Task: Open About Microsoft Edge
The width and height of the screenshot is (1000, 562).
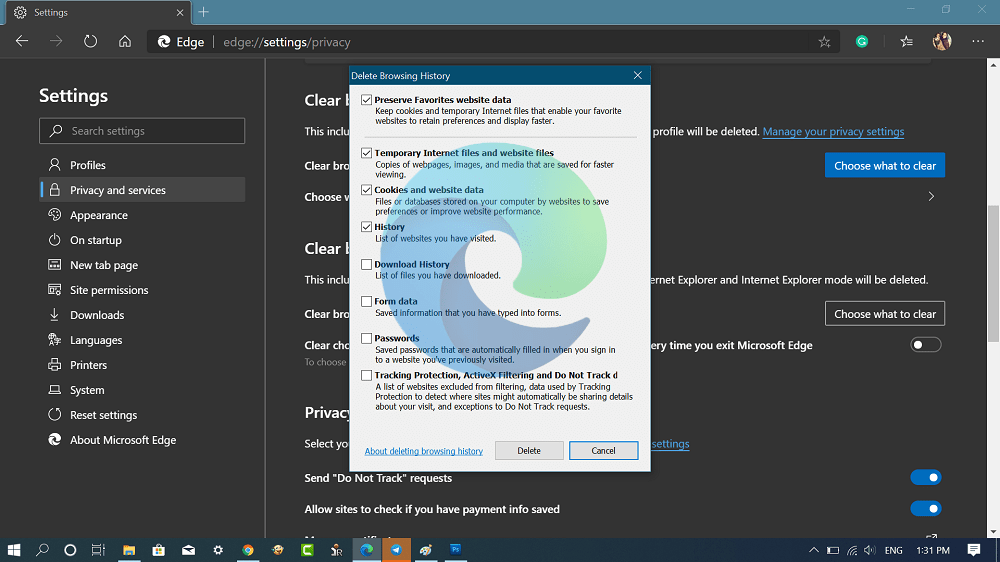Action: (x=142, y=440)
